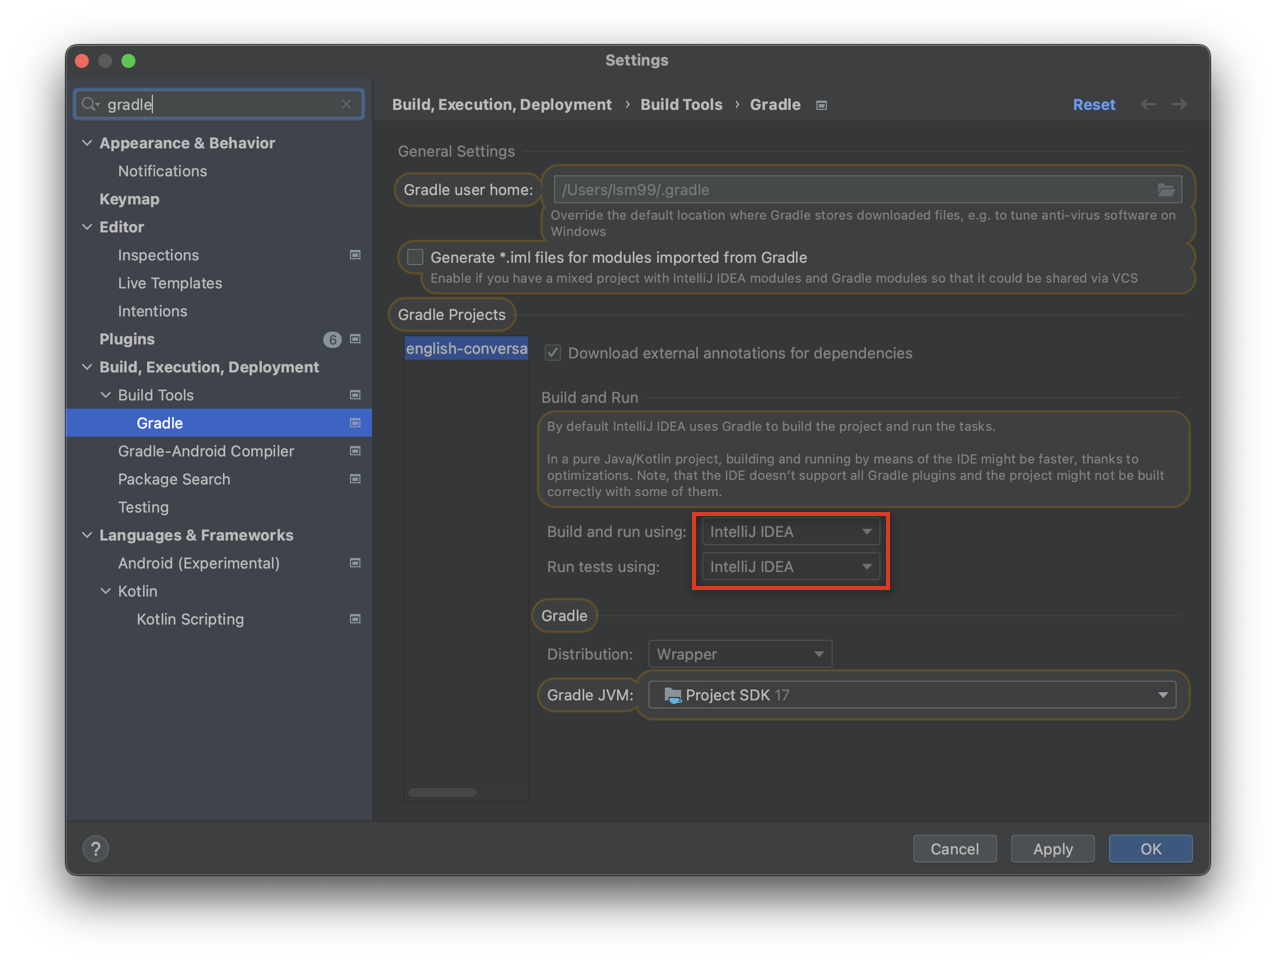Click horizontal scrollbar under project list
The width and height of the screenshot is (1276, 962).
point(443,793)
